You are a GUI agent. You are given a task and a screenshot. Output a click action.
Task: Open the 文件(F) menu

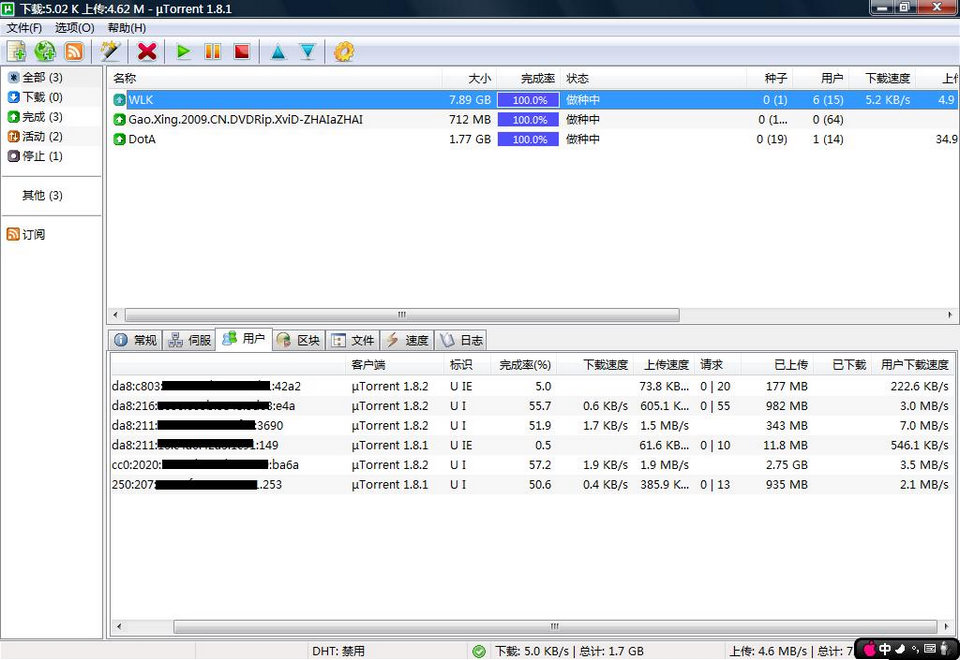[x=24, y=28]
